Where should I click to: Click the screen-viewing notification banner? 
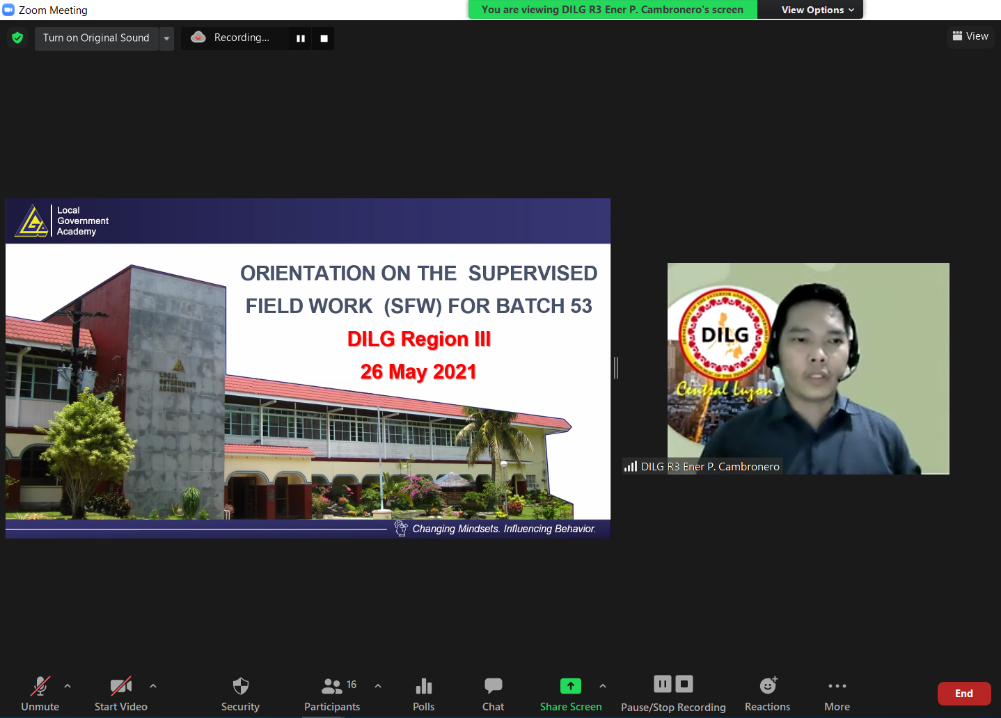[612, 10]
